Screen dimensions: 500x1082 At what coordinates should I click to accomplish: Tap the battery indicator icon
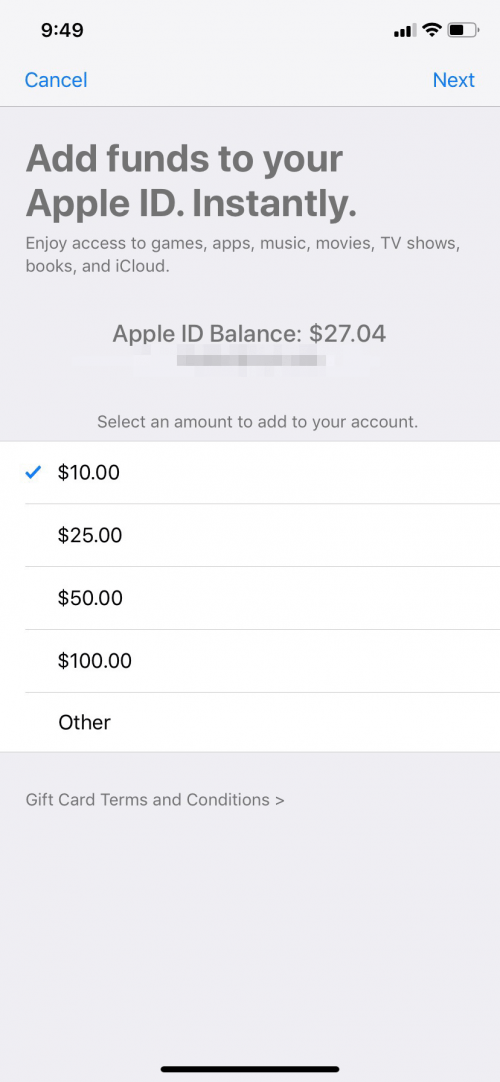[463, 30]
